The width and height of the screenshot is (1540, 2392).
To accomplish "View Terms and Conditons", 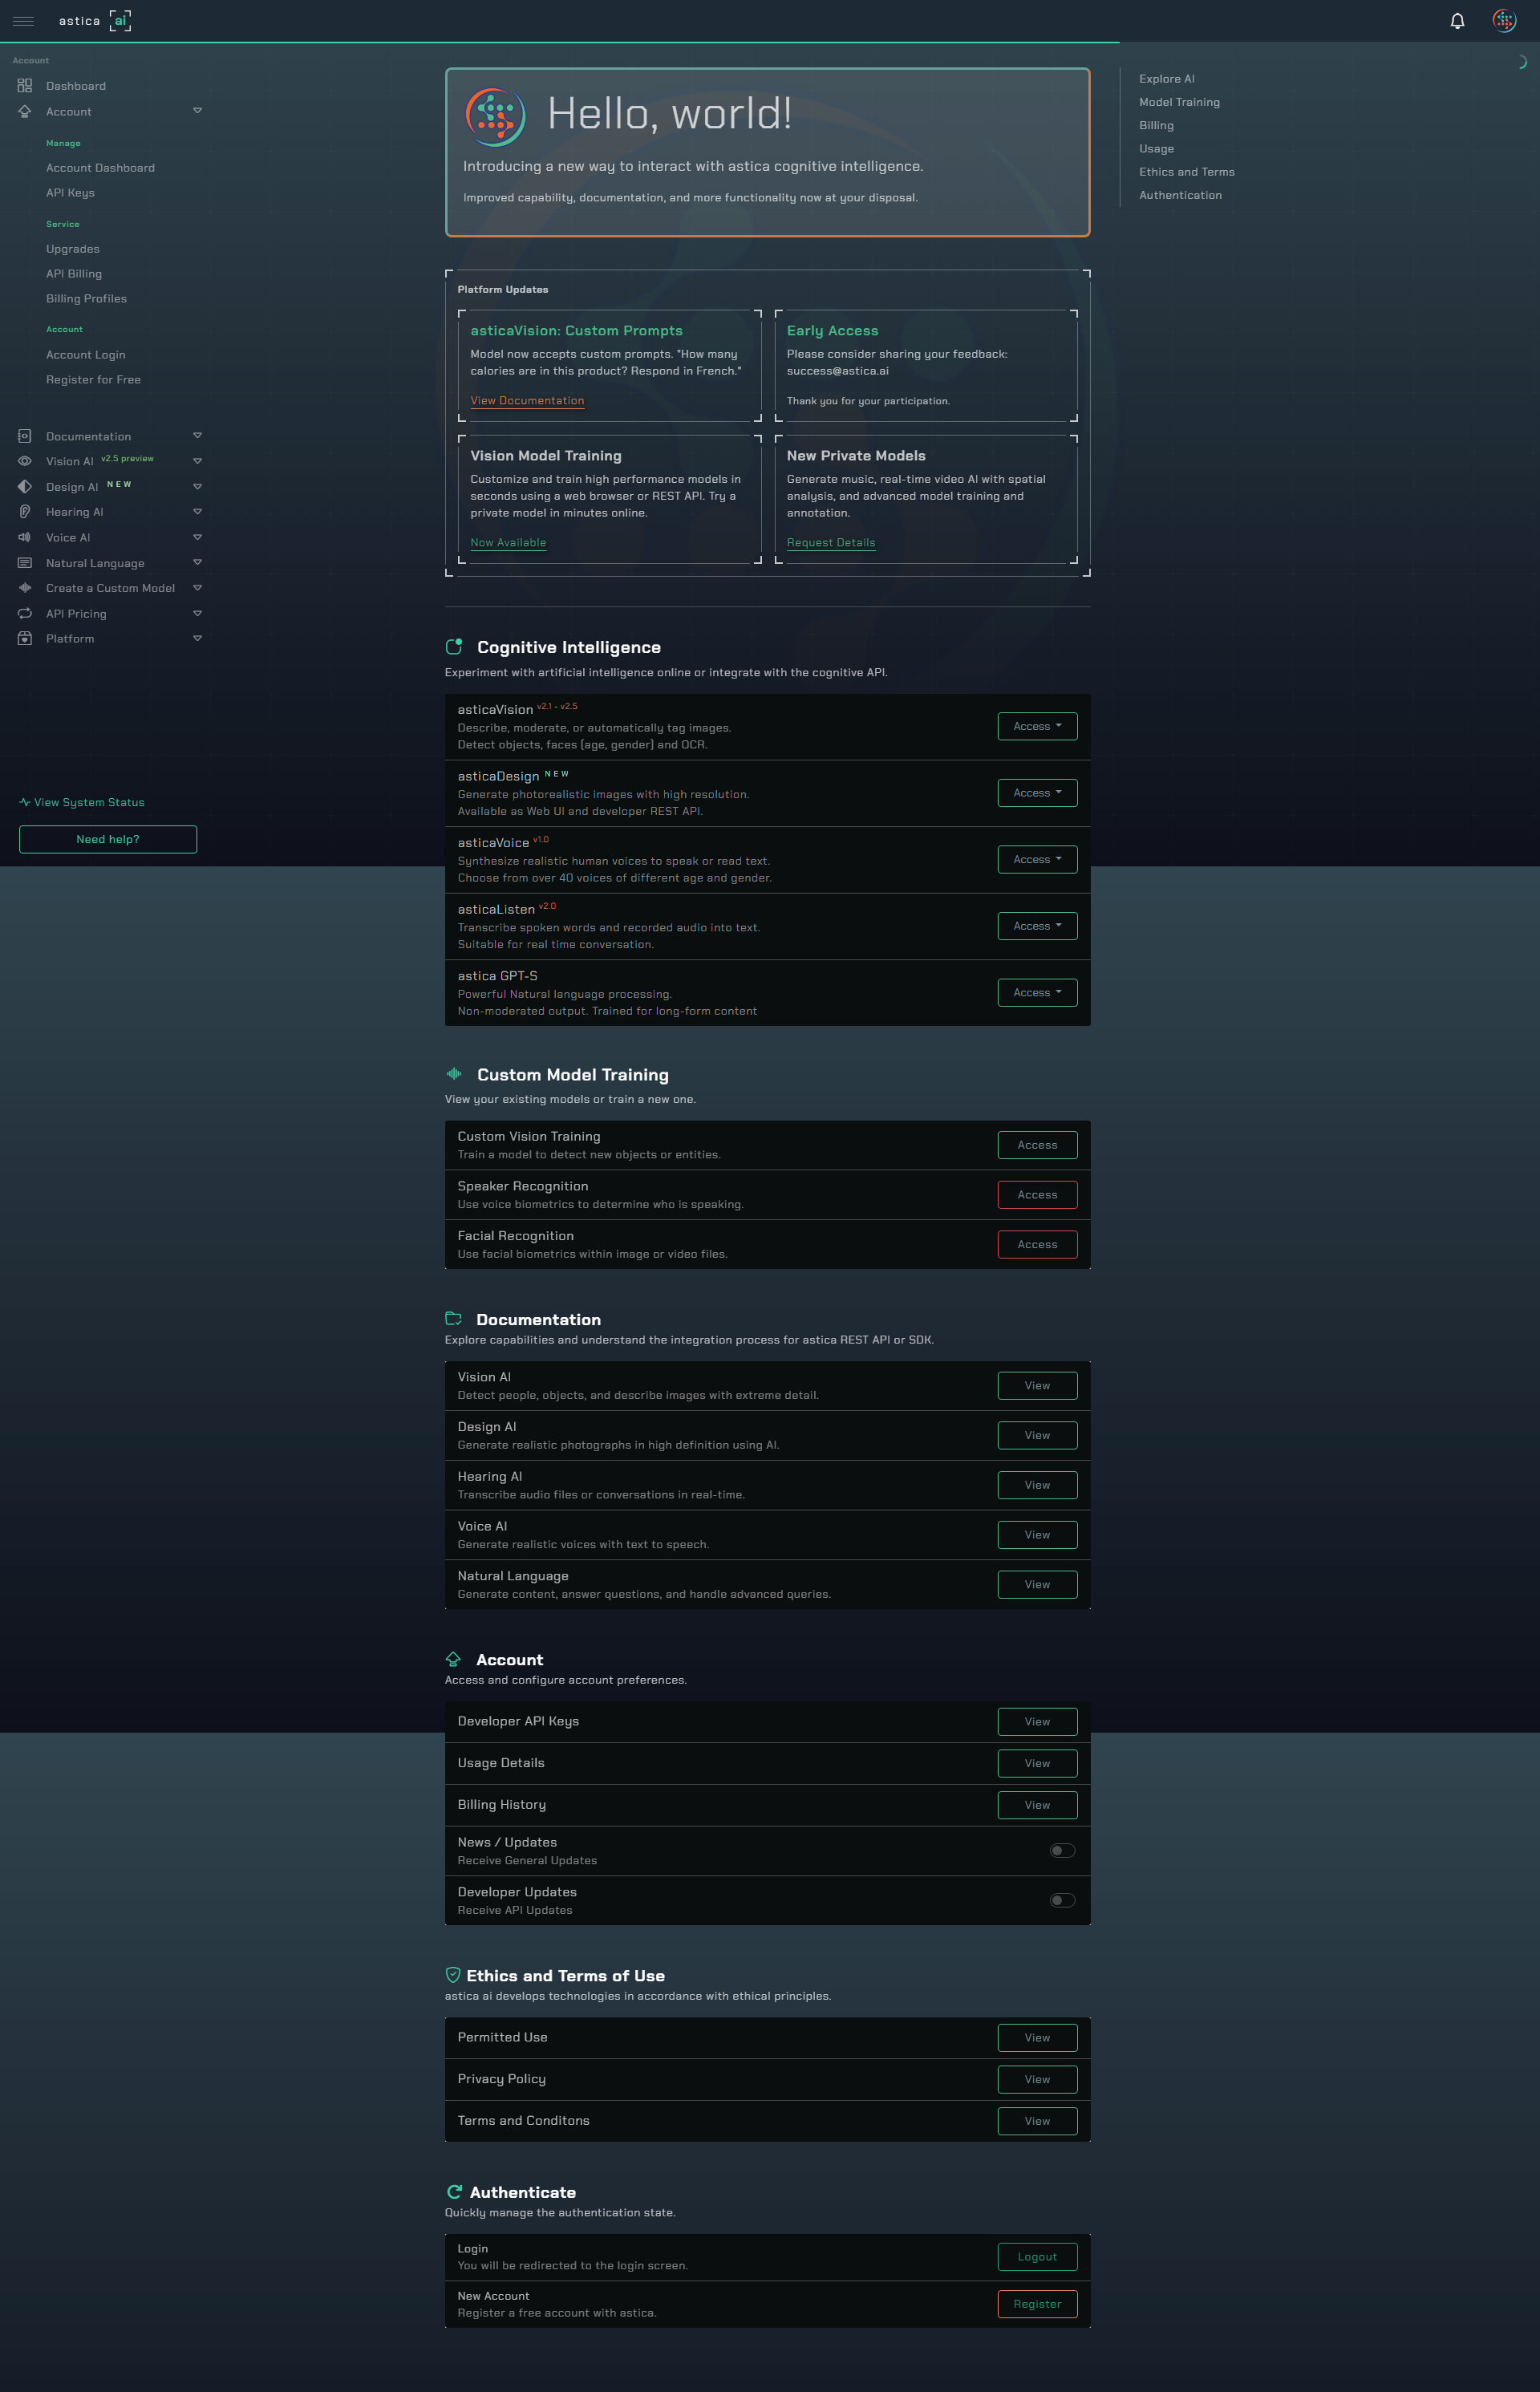I will point(1037,2121).
